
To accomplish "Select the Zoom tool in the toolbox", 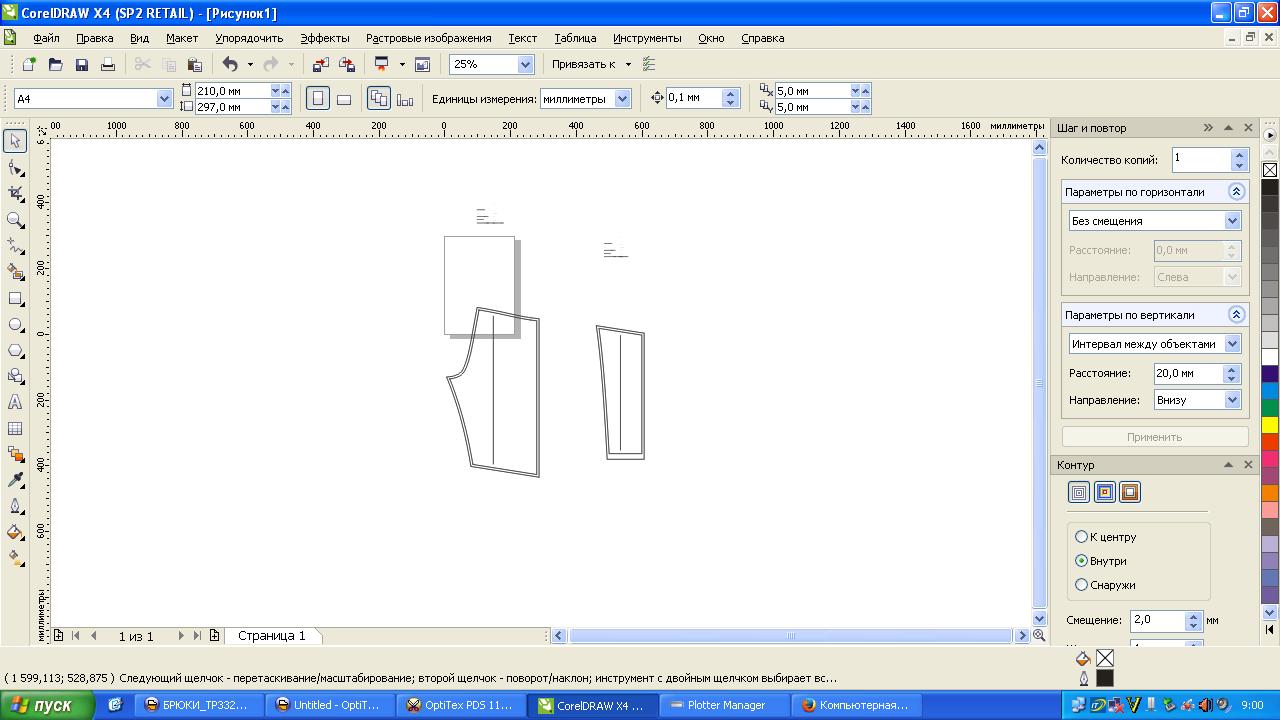I will pos(15,220).
